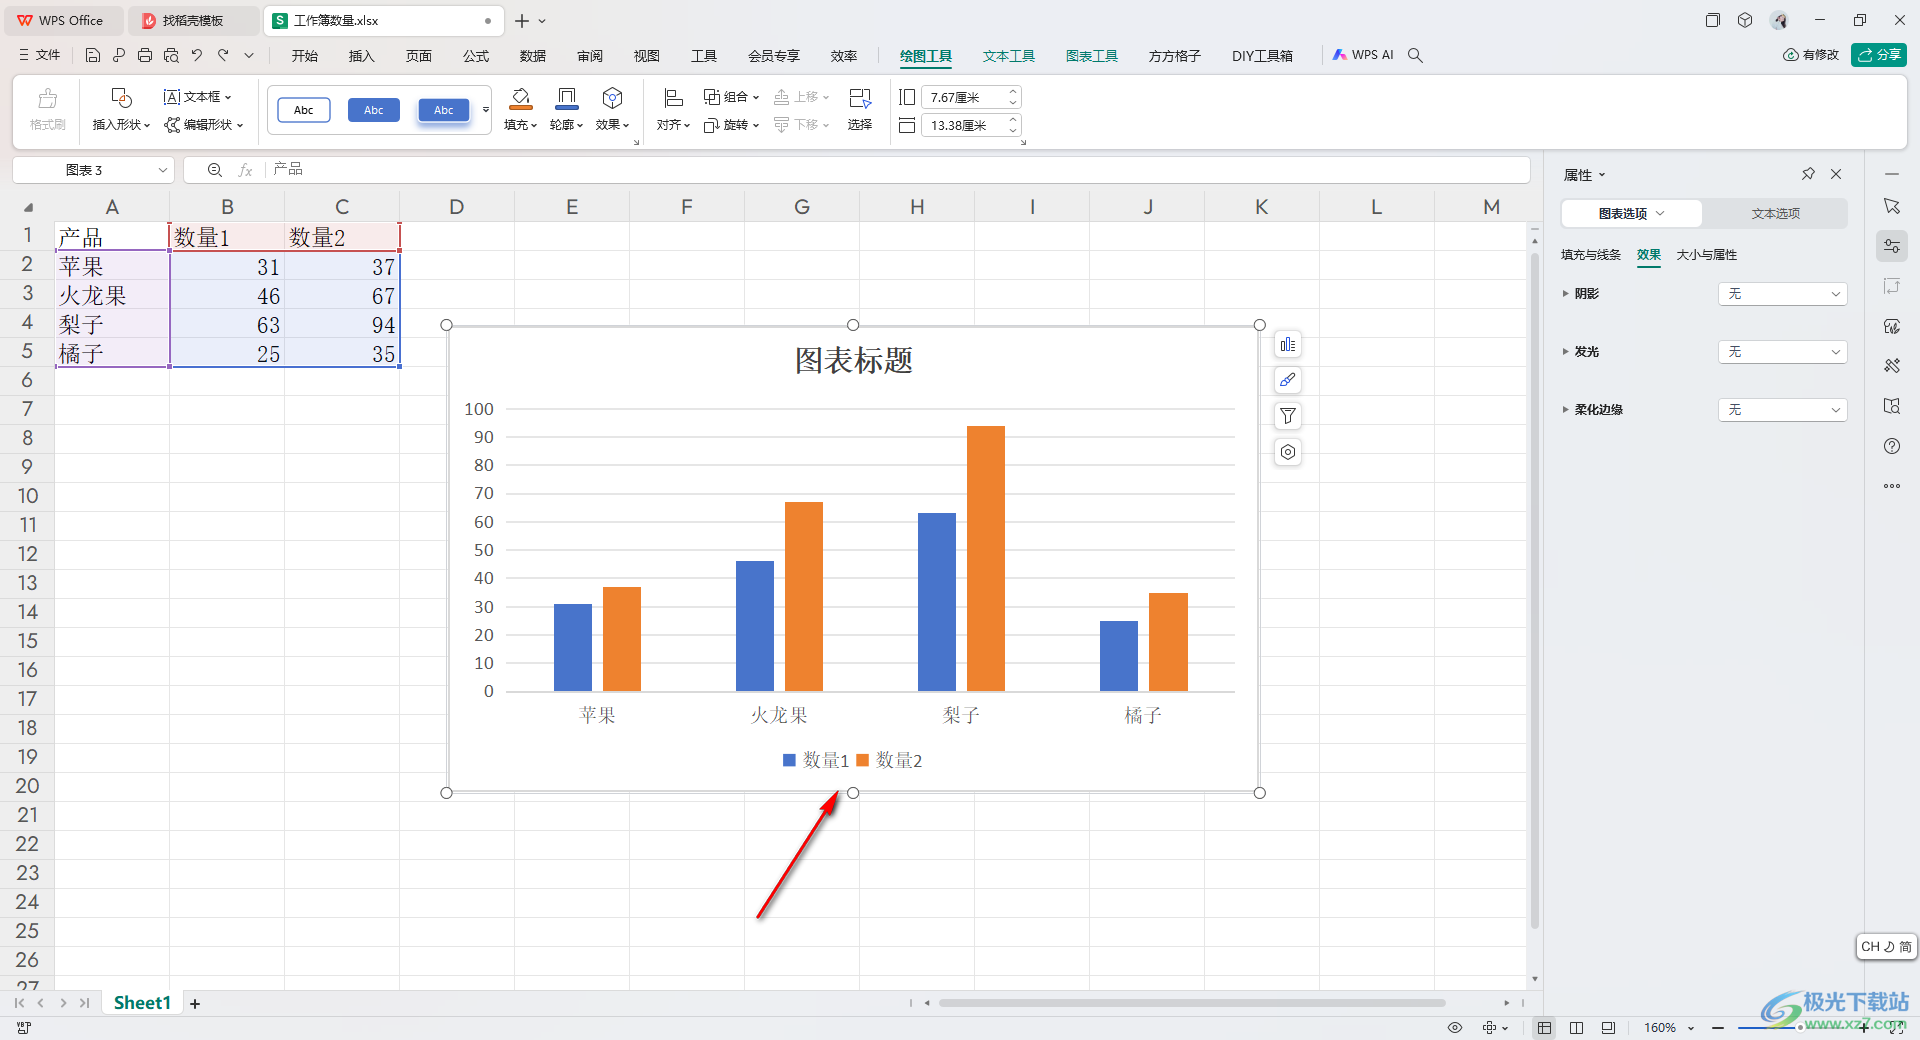Click the WPS AI button
Screen dimensions: 1920x1040
coord(1362,56)
